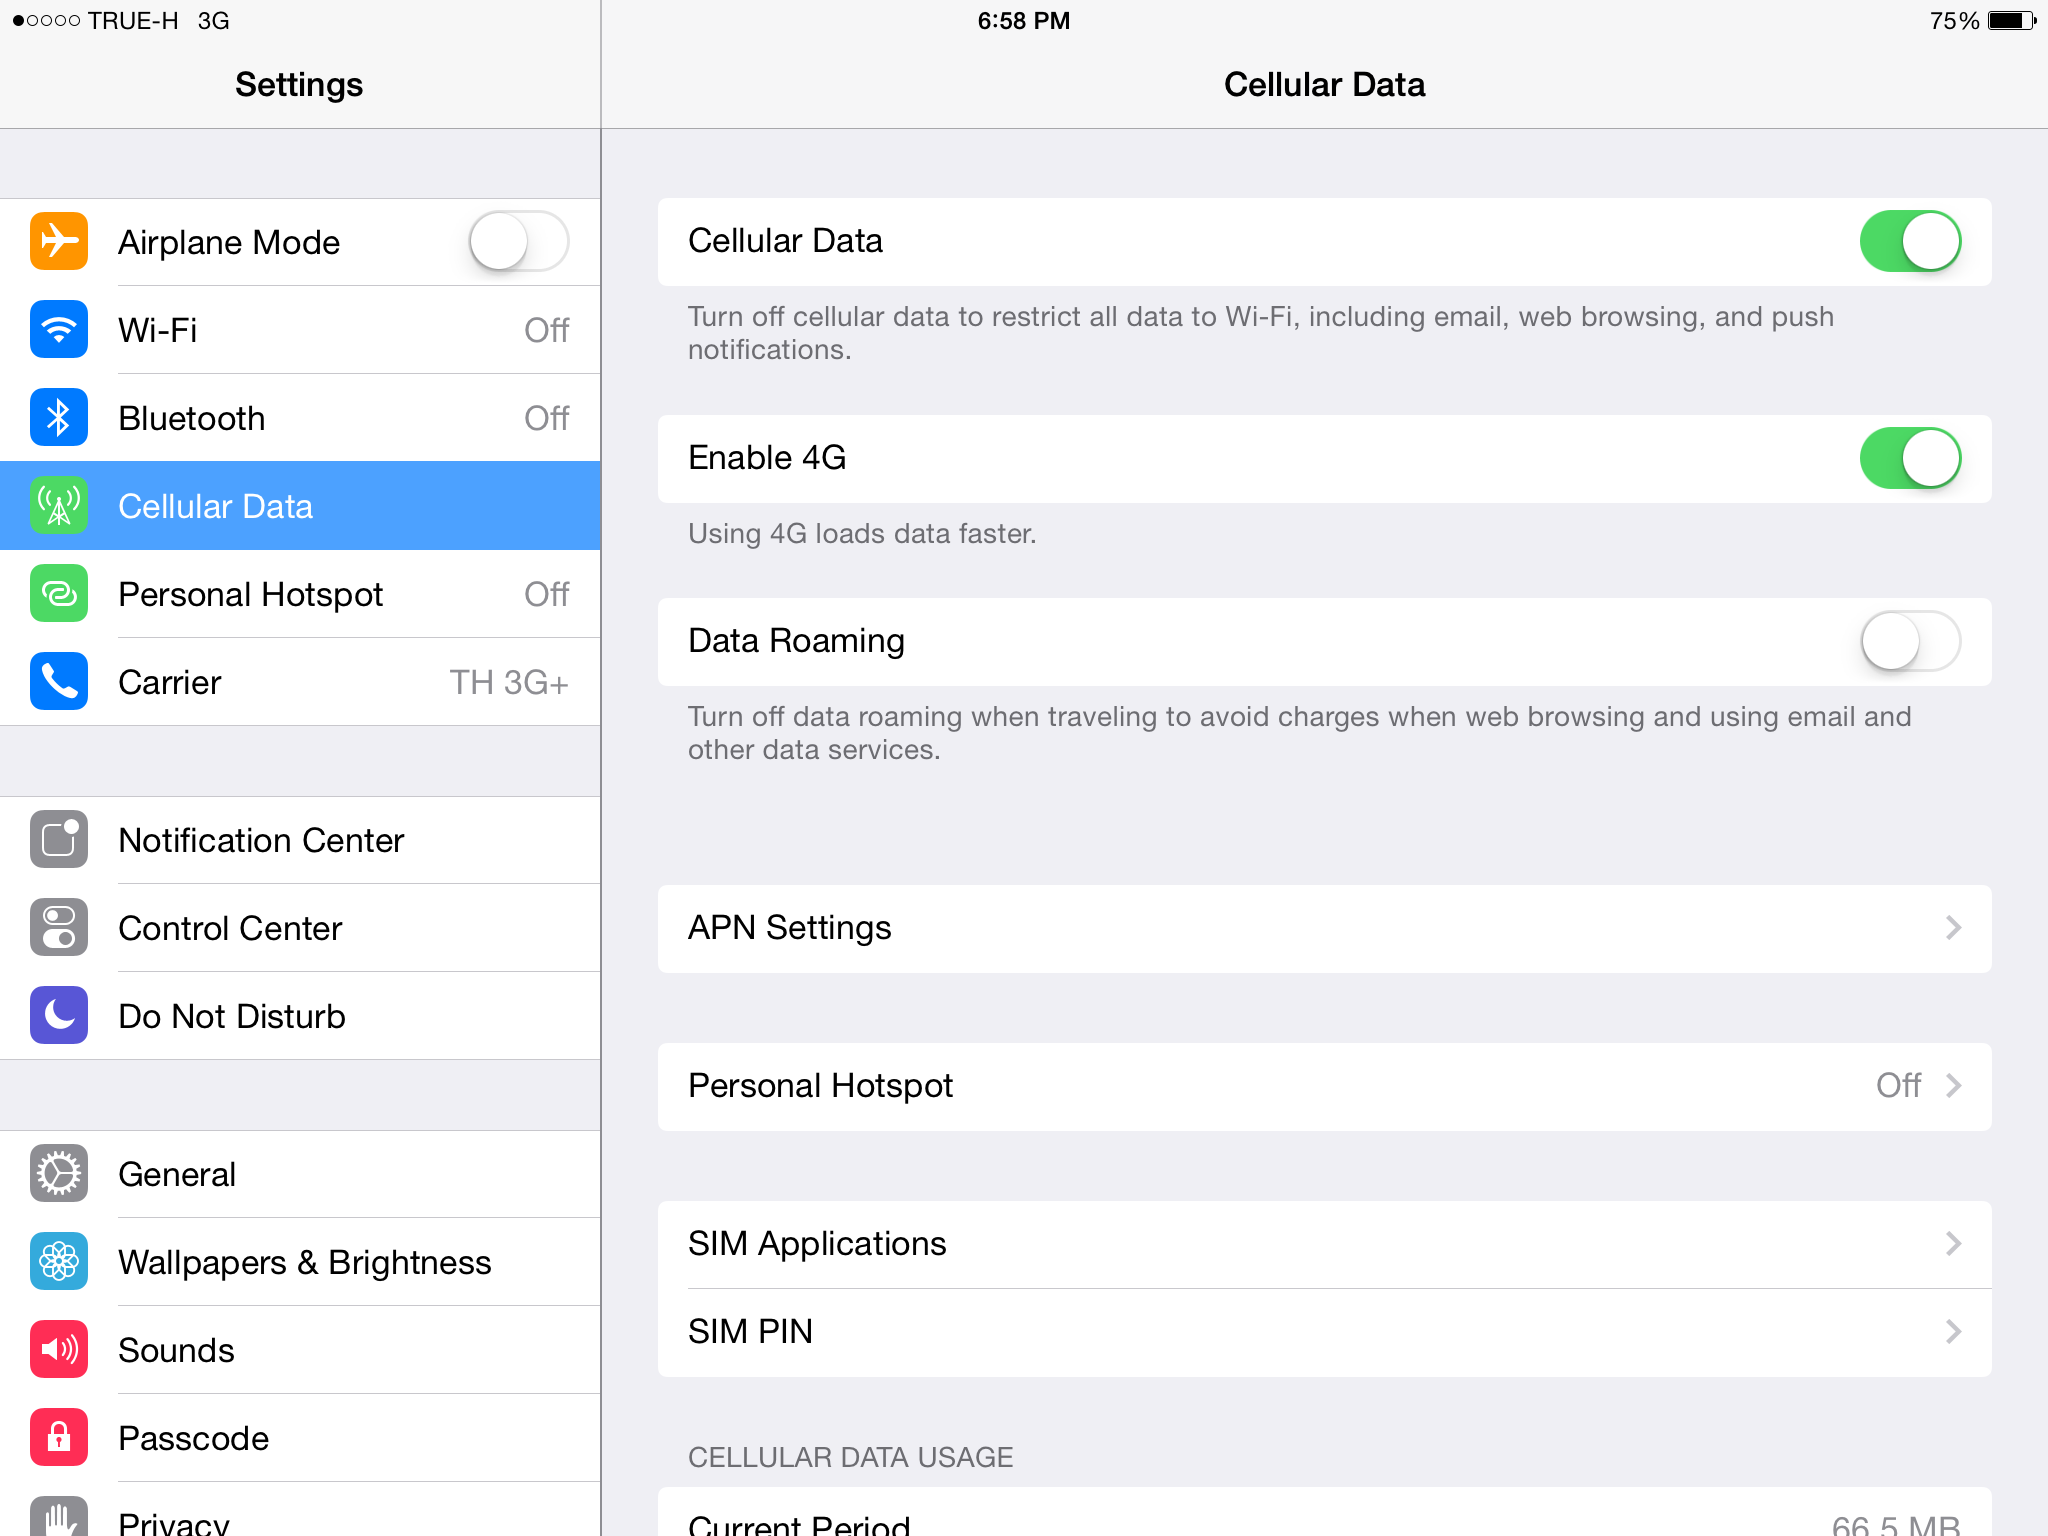The width and height of the screenshot is (2048, 1536).
Task: Turn on Data Roaming switch
Action: 1909,641
